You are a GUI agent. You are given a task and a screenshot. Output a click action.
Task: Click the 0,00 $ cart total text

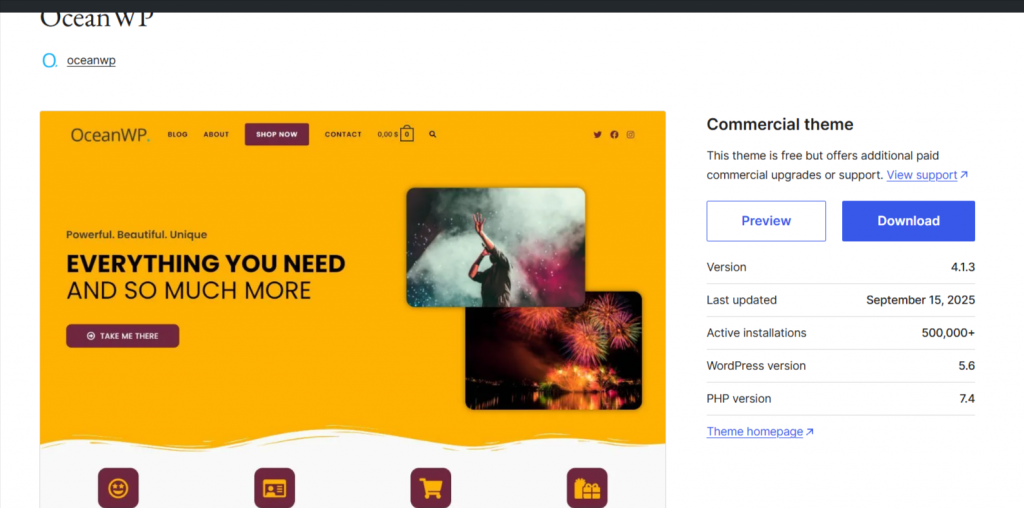[x=387, y=135]
